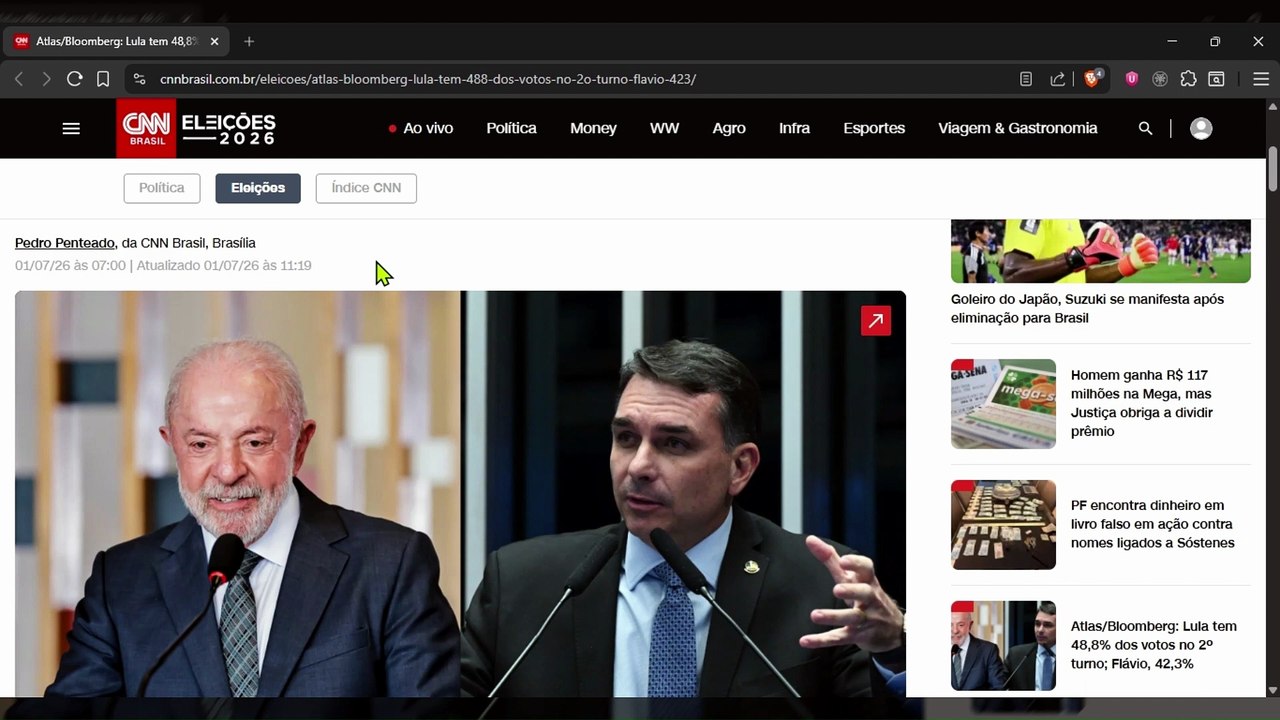Open reader mode for the article
Screen dimensions: 1280x720
click(x=1026, y=79)
